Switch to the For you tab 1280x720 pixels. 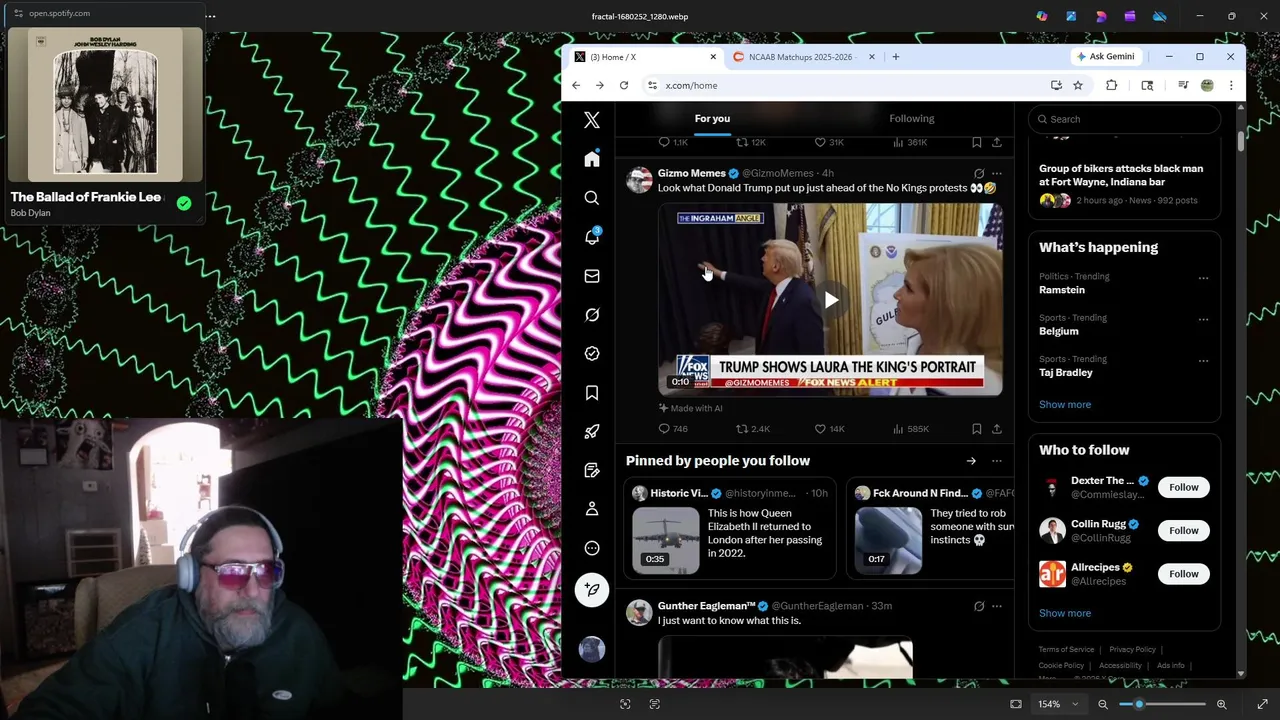pos(712,118)
